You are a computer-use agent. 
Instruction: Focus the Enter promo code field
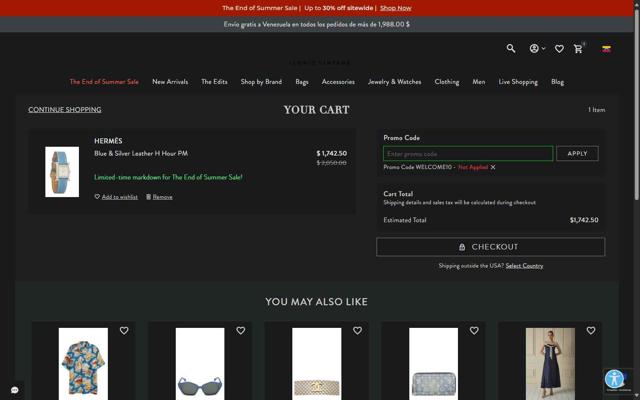pos(468,154)
